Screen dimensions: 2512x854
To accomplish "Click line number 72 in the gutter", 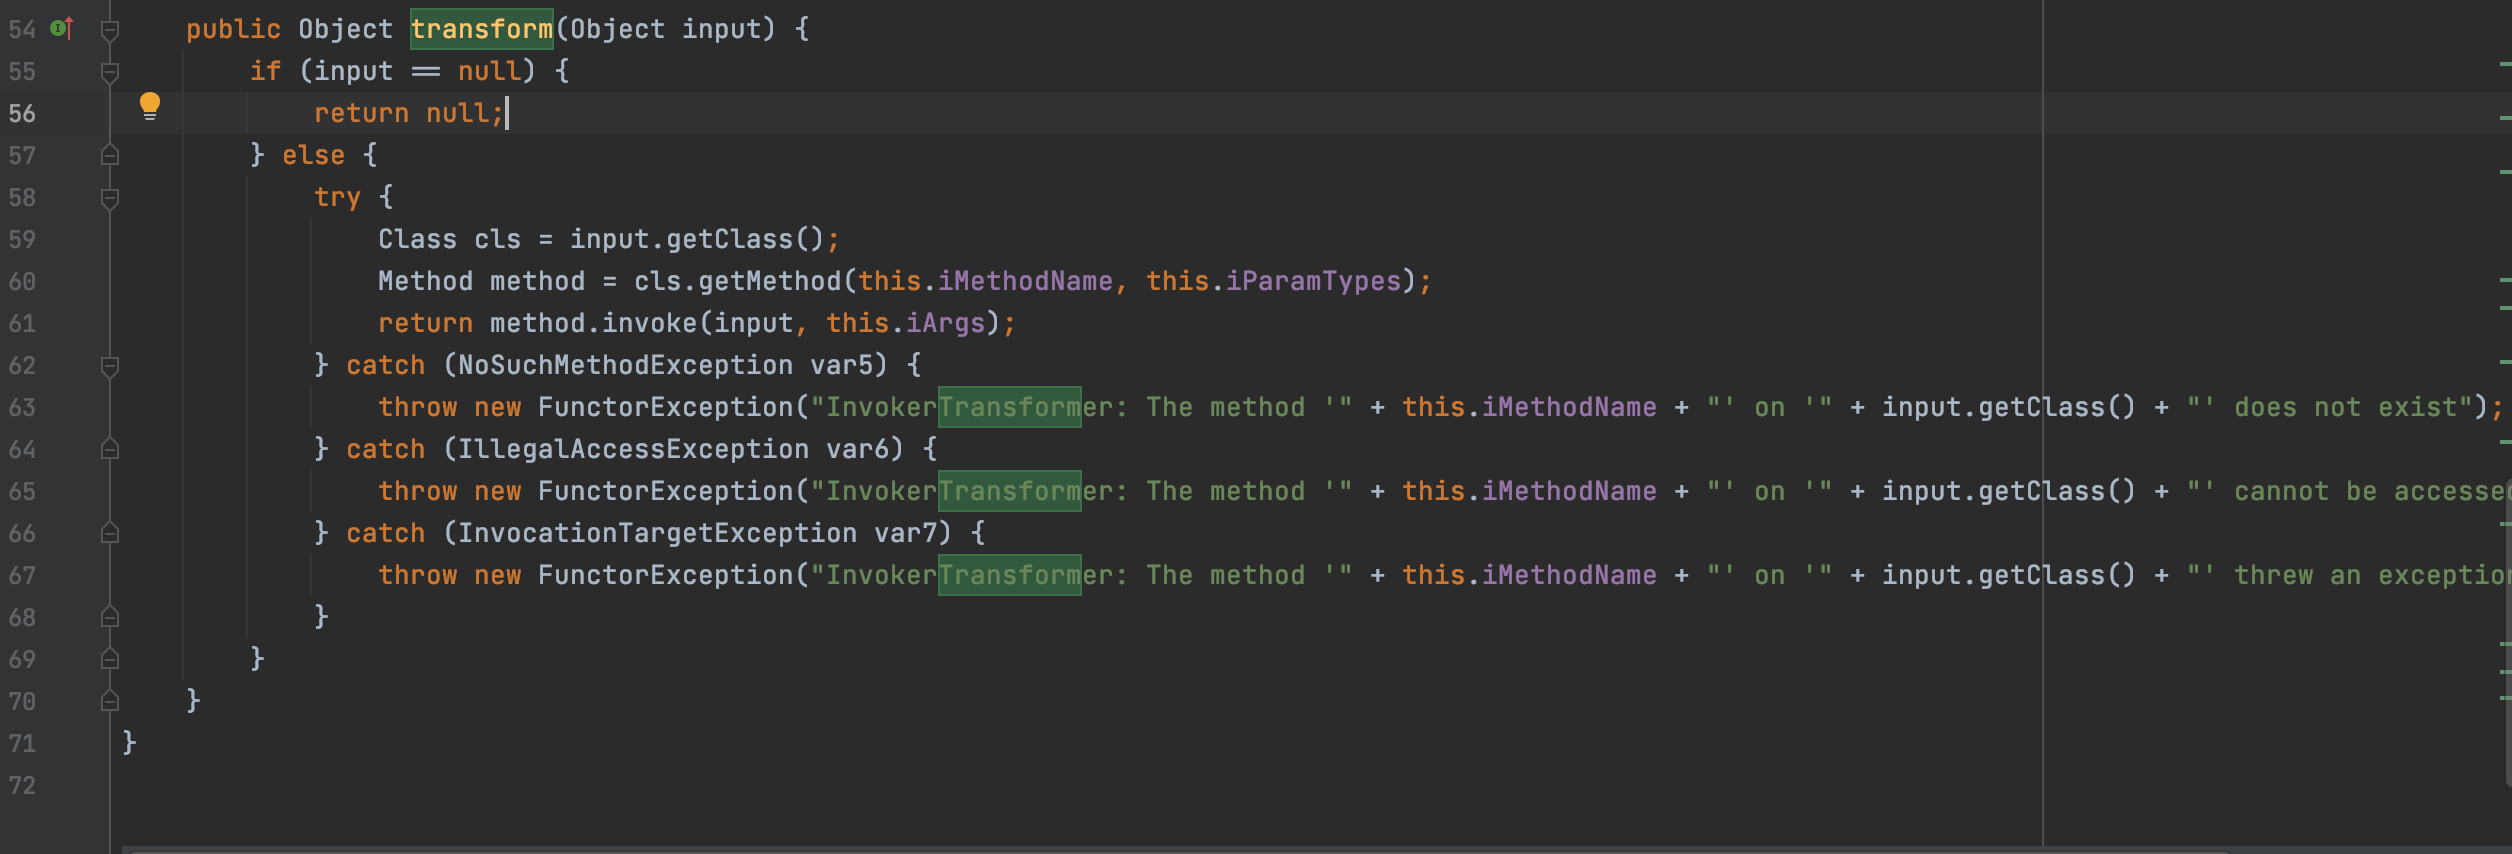I will click(22, 786).
